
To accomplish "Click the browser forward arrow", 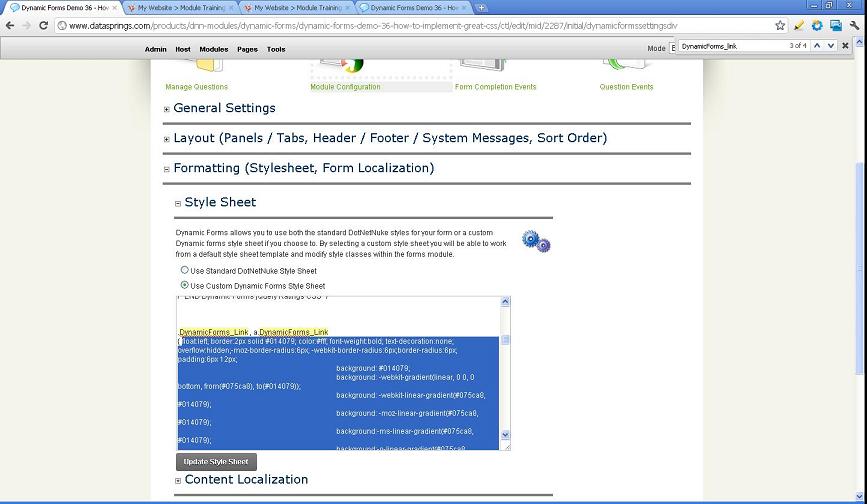I will 26,25.
